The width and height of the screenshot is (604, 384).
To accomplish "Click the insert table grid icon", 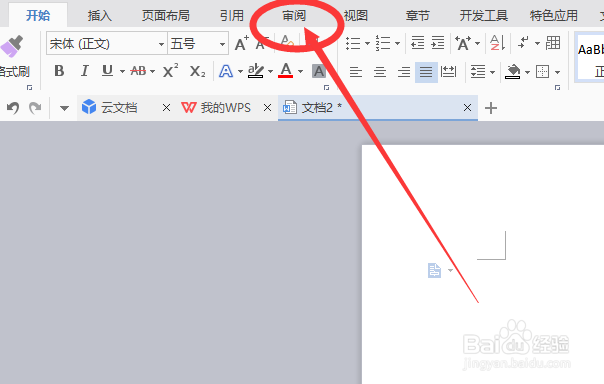I will [x=553, y=43].
